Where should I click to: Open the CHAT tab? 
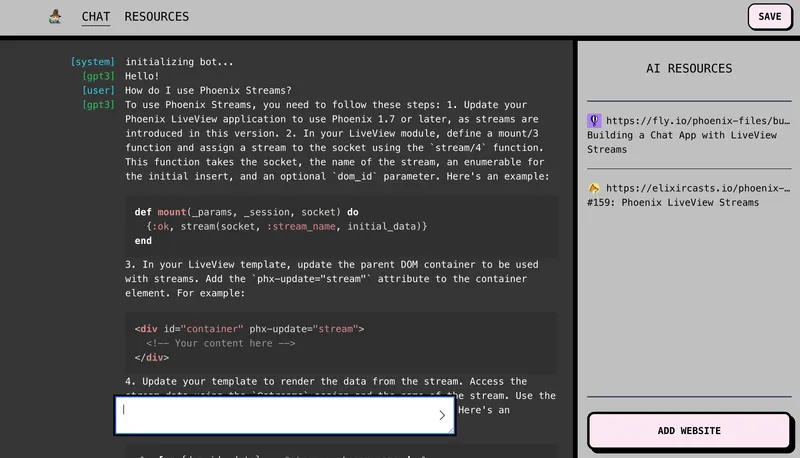click(96, 17)
